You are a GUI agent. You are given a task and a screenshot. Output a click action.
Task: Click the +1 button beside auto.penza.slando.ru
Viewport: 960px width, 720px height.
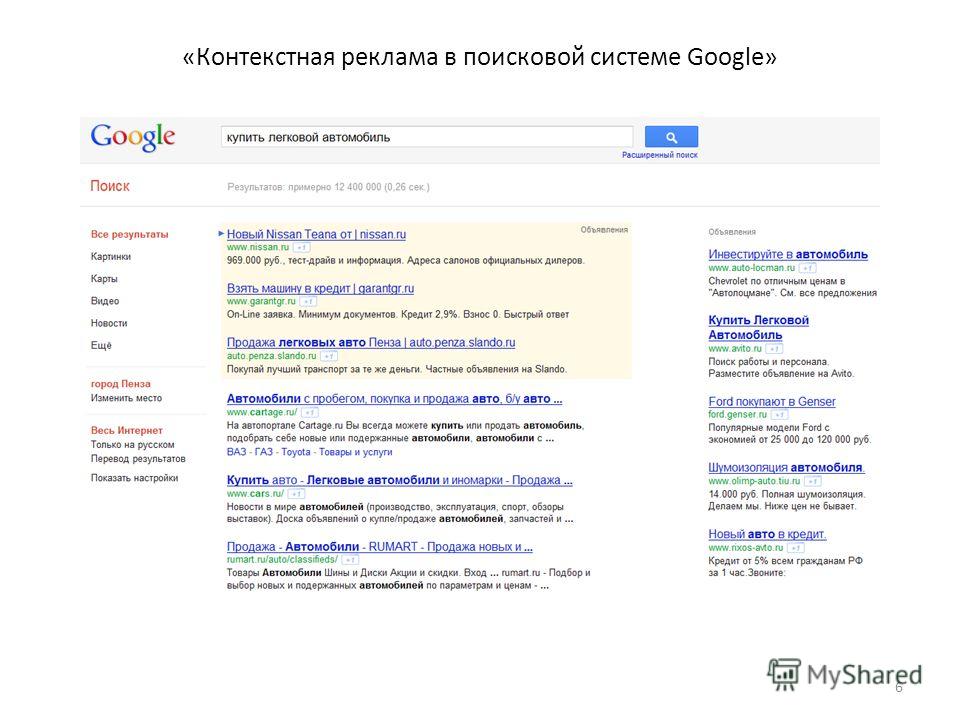click(x=329, y=356)
